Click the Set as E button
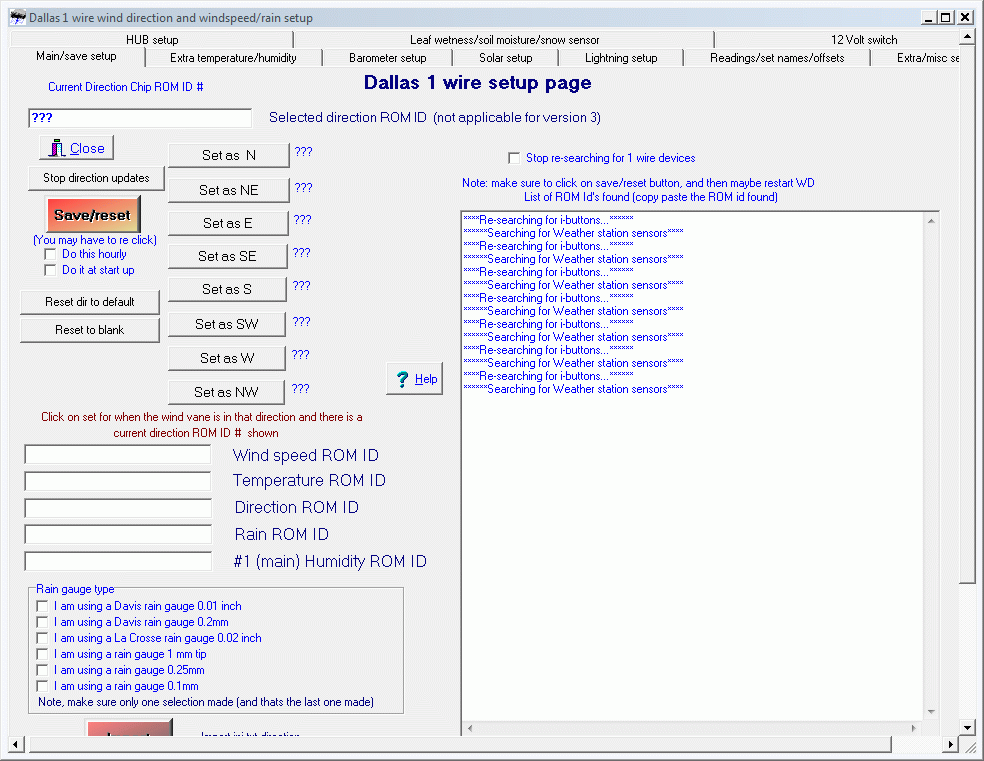This screenshot has height=761, width=984. point(227,223)
